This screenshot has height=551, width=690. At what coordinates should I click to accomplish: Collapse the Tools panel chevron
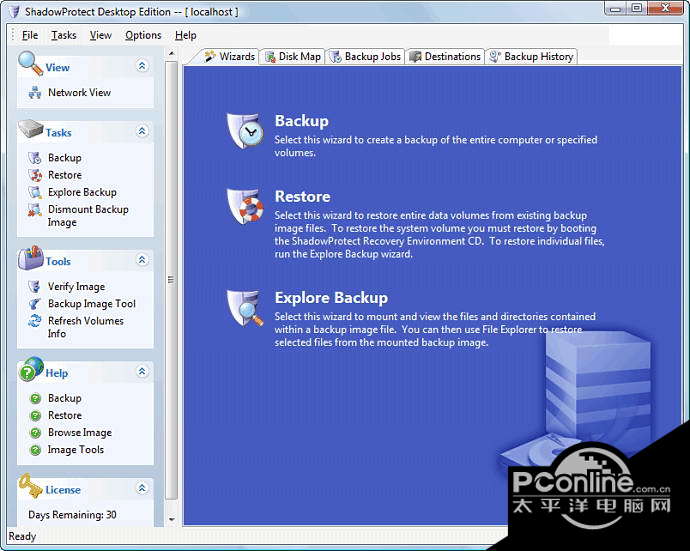[142, 260]
